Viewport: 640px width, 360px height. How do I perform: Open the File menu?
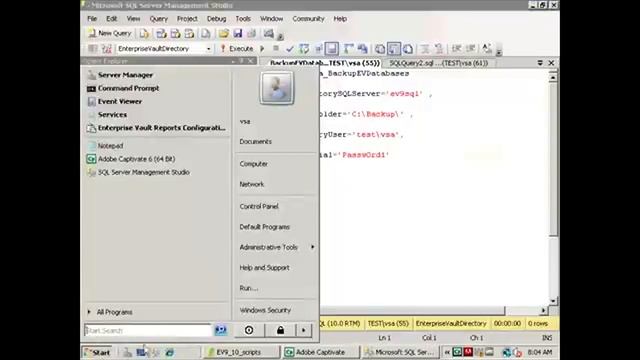click(x=92, y=19)
